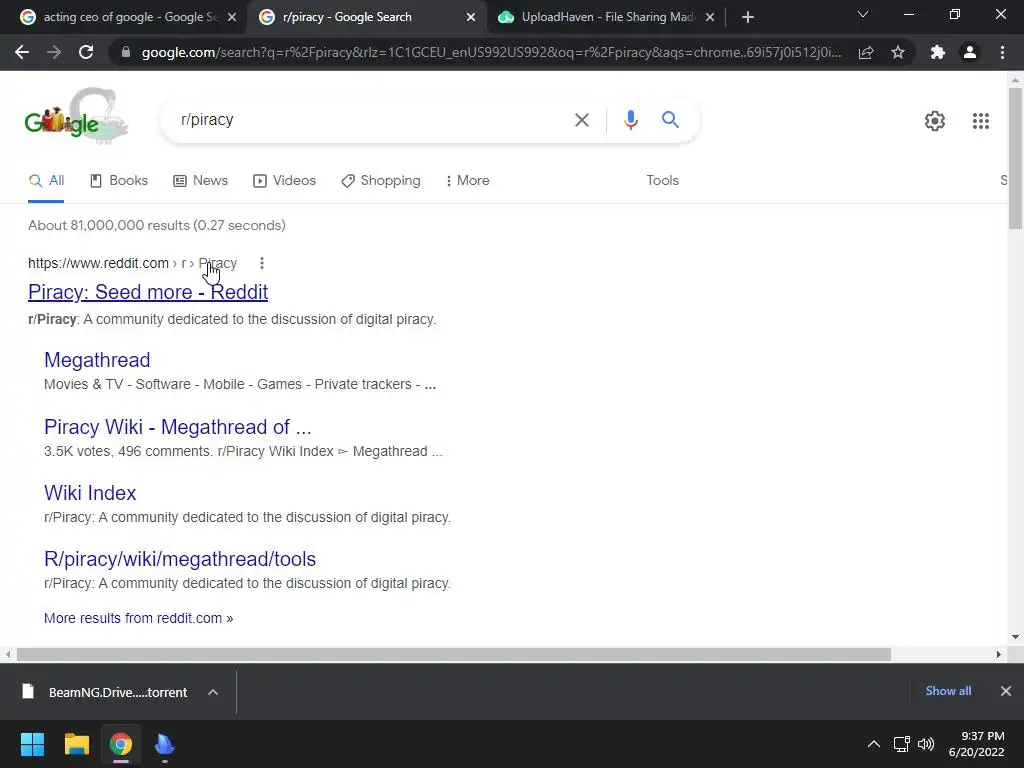1024x768 pixels.
Task: Open the blue flame taskbar app
Action: pyautogui.click(x=165, y=744)
